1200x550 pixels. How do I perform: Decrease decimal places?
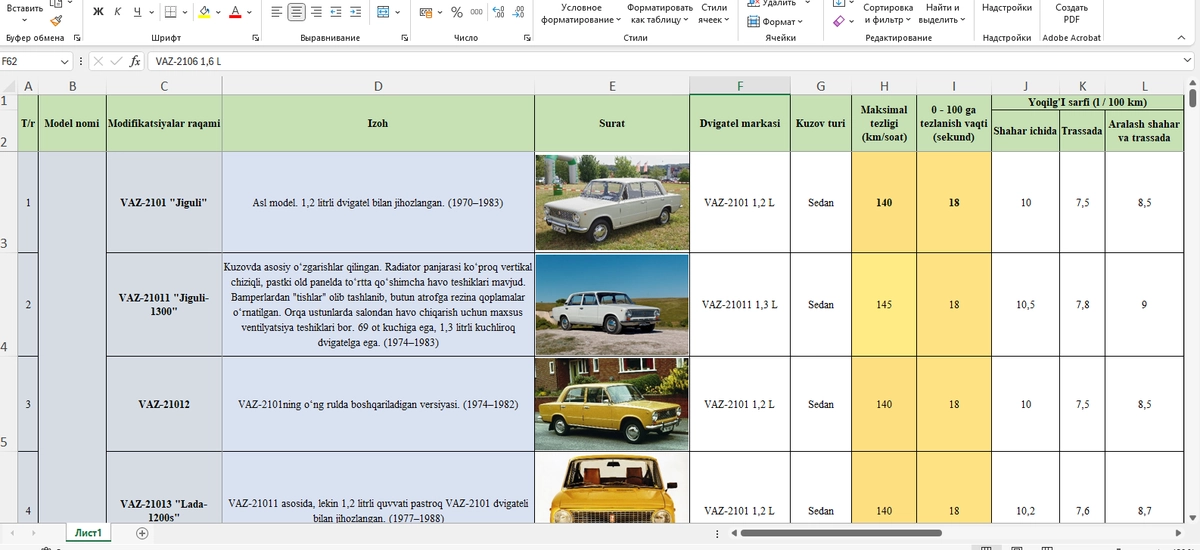coord(519,12)
